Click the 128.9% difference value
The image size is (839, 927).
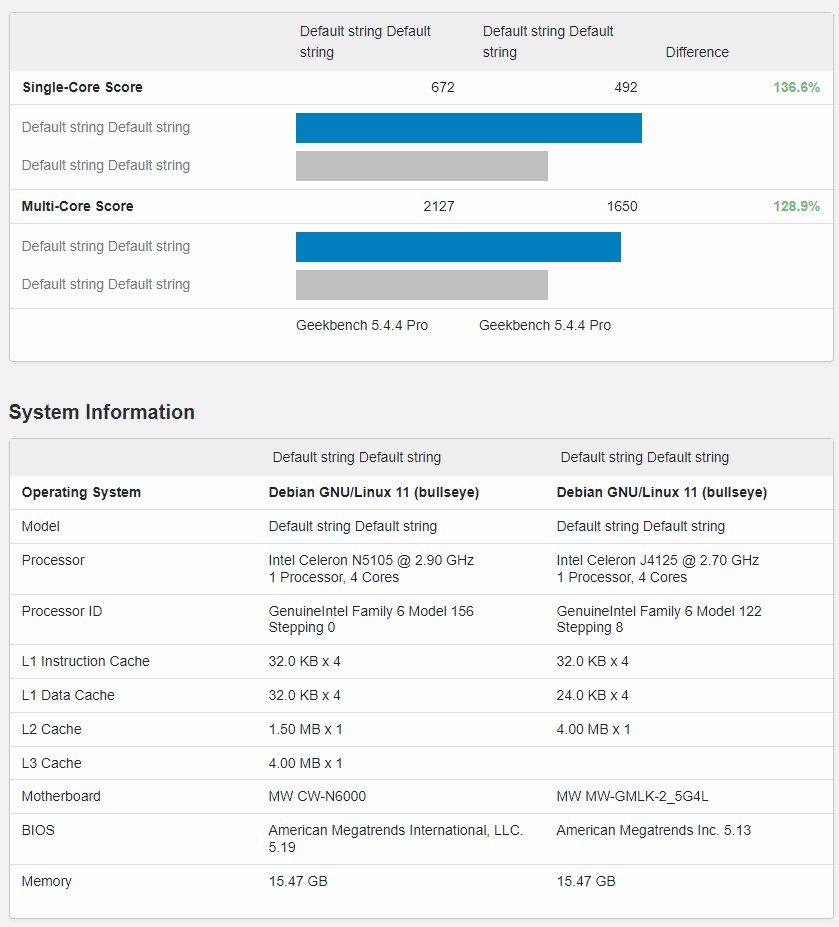point(796,206)
